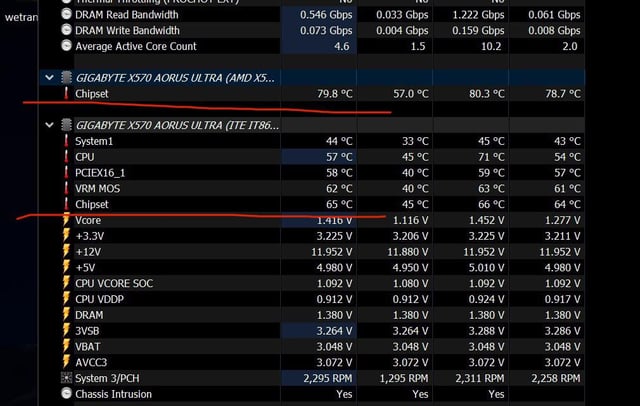
Task: Select the VRM MOS sensor label
Action: [98, 189]
